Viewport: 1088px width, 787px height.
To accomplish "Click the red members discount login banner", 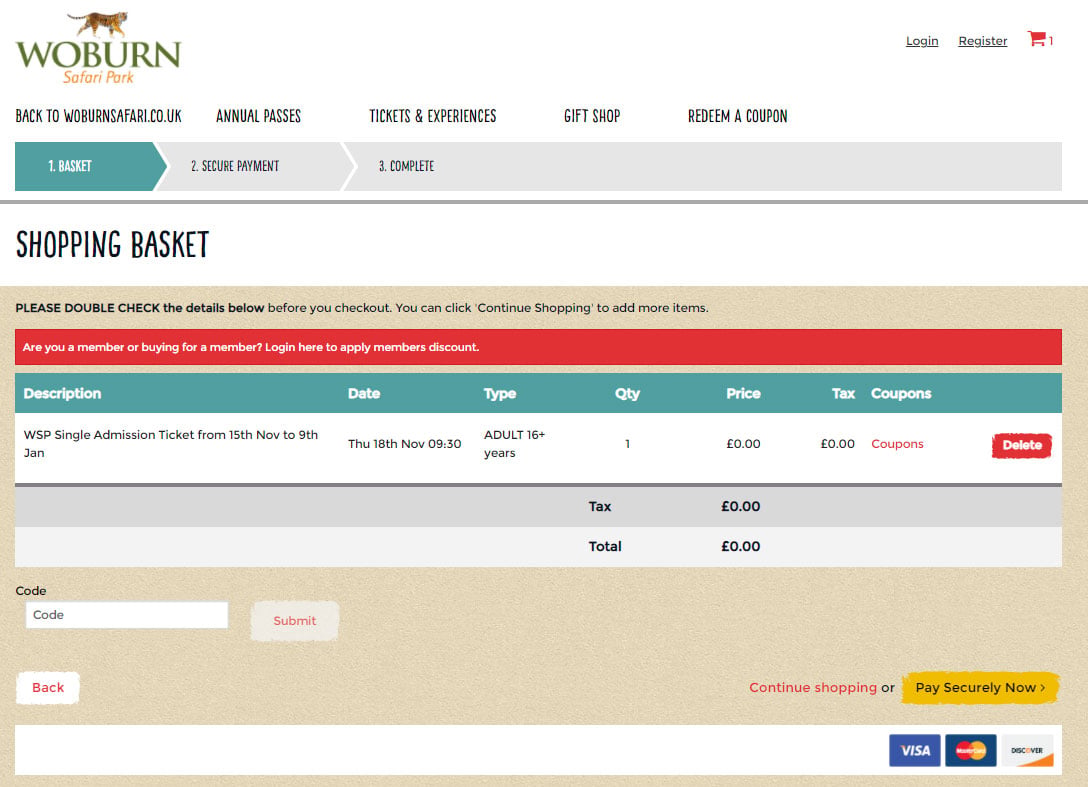I will [538, 347].
